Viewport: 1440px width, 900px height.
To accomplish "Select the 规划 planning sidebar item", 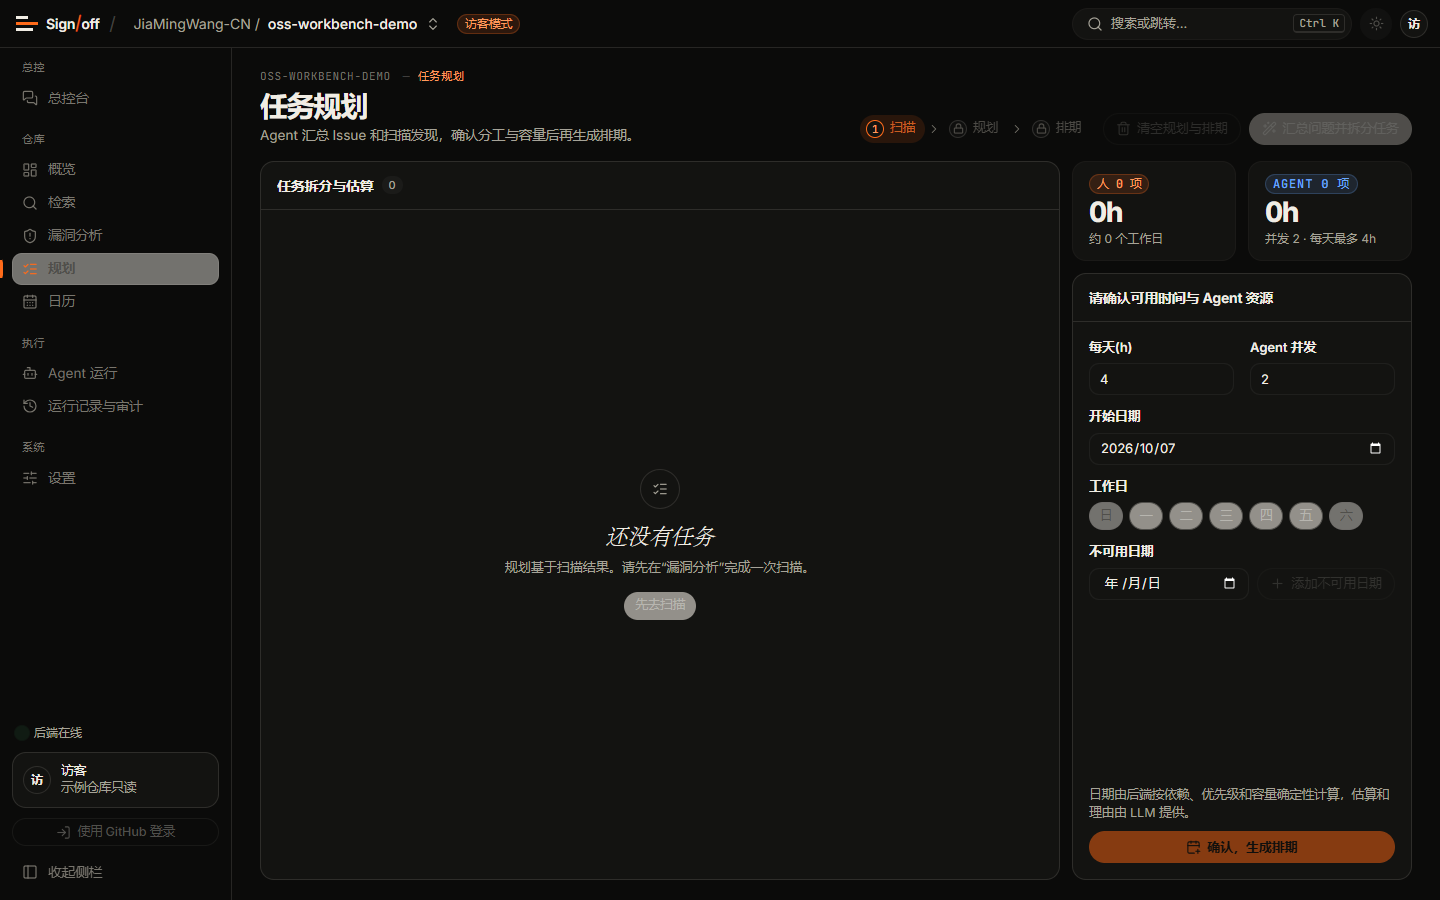I will (x=115, y=269).
